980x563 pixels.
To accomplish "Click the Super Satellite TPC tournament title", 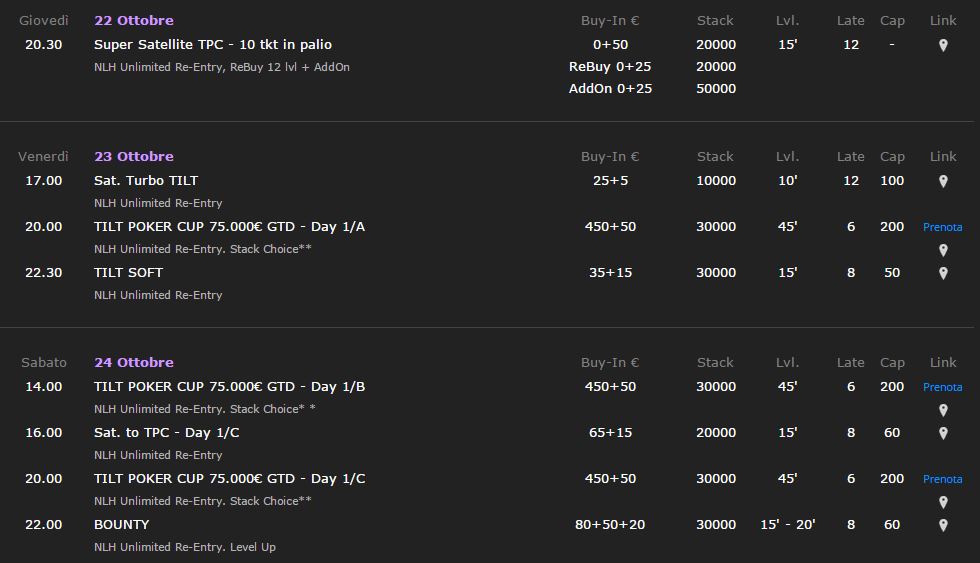I will [212, 44].
